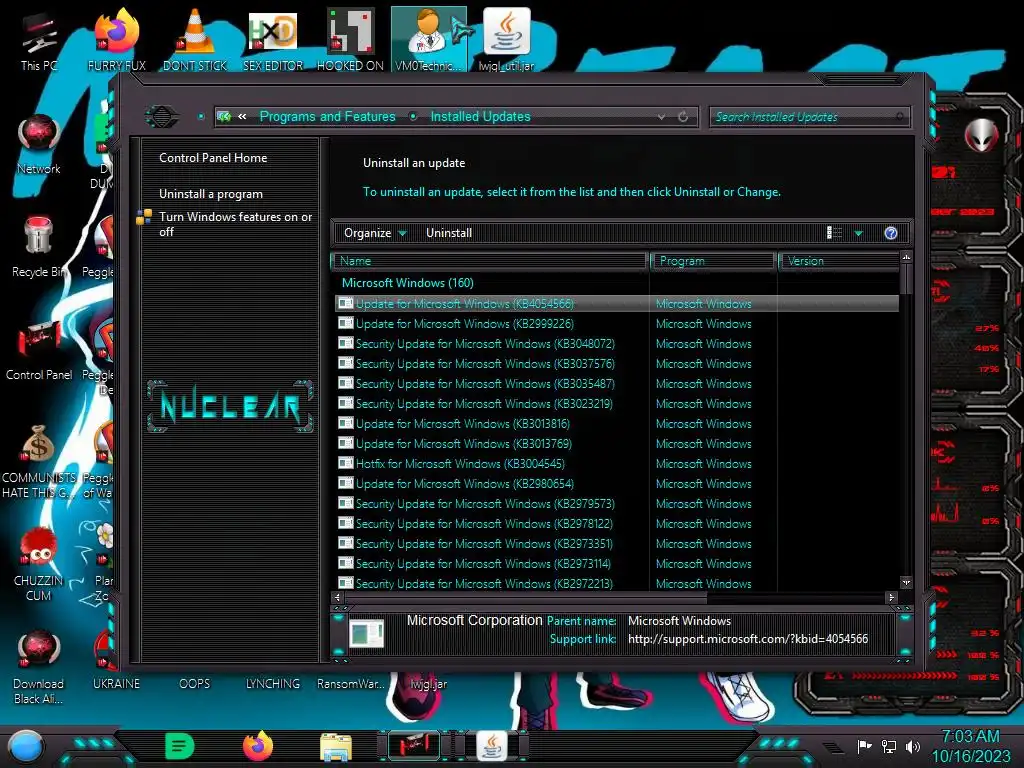Image resolution: width=1024 pixels, height=768 pixels.
Task: Open the DONT STICK VLC shortcut
Action: 195,40
